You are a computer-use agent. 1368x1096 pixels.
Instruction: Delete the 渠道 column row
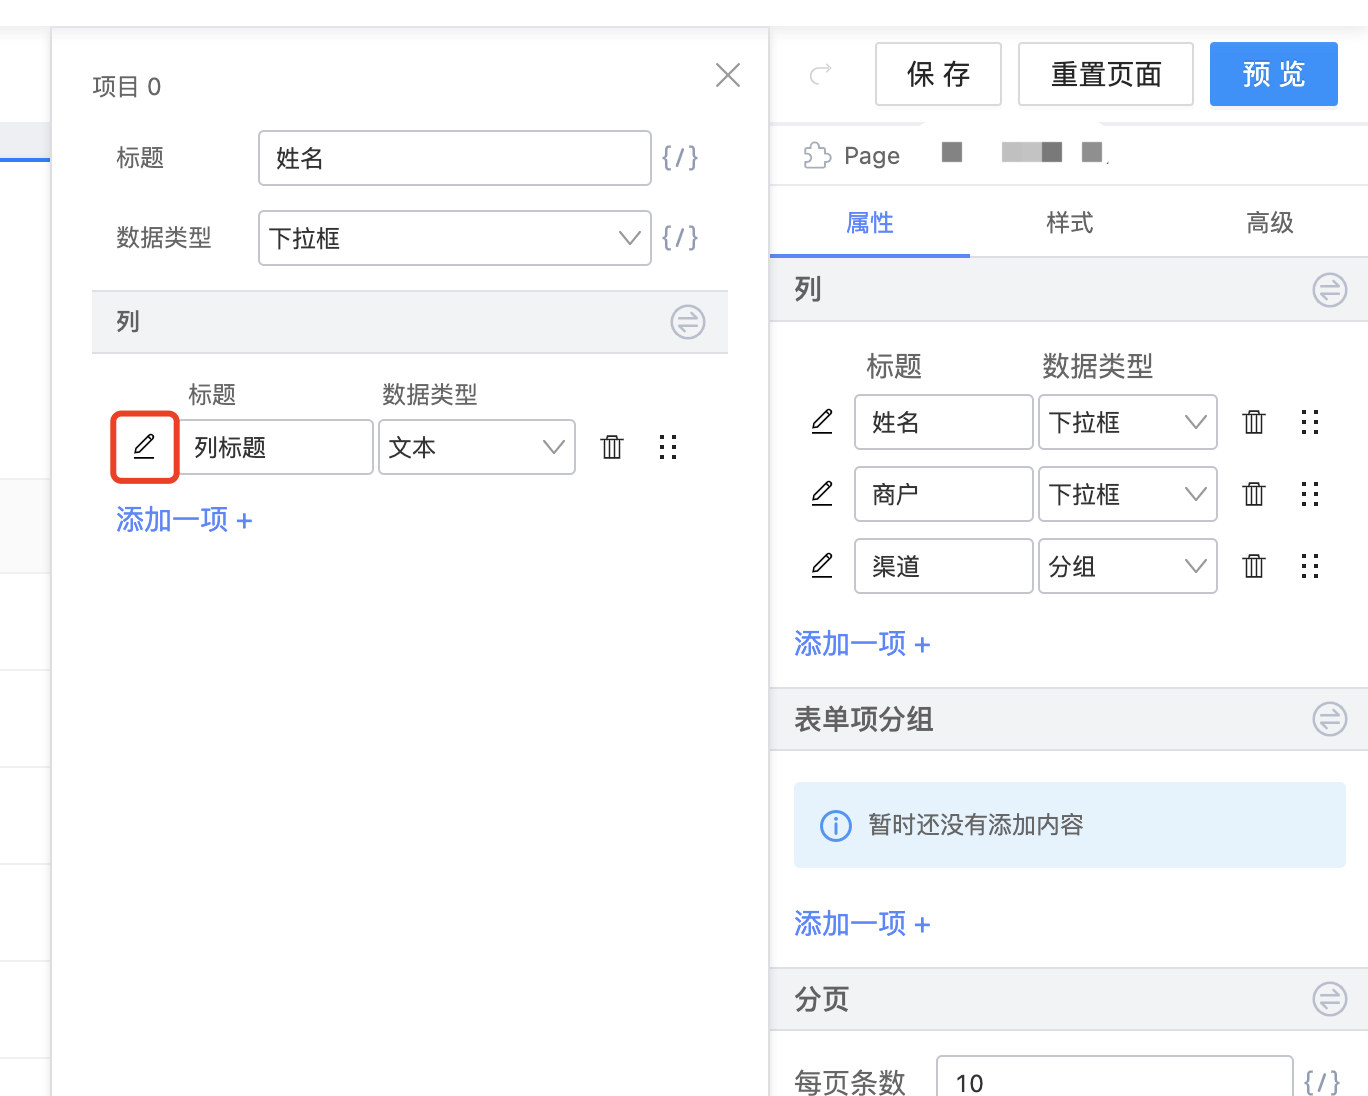pos(1254,566)
